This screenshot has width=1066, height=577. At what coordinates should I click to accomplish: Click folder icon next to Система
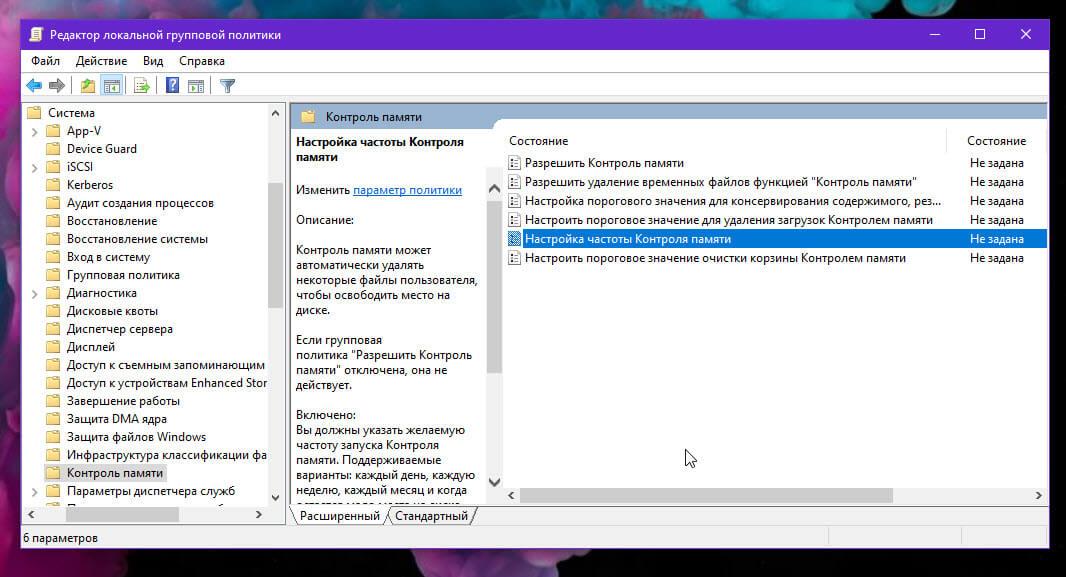34,113
